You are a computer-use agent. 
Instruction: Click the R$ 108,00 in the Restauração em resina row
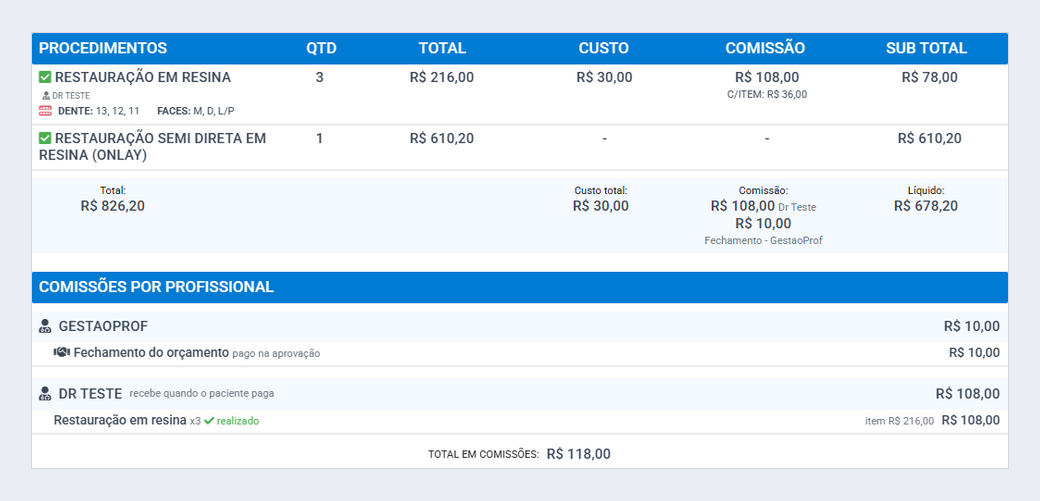tap(971, 420)
